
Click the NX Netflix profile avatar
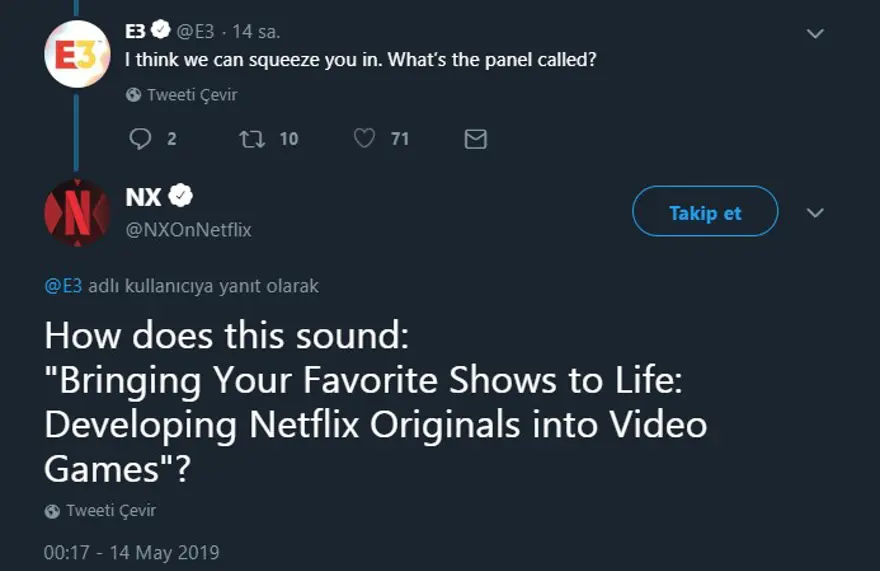click(77, 212)
